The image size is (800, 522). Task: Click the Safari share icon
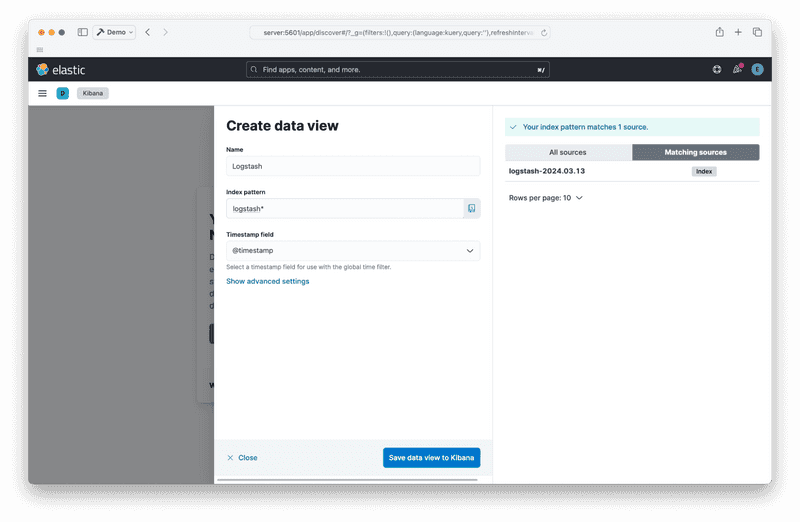tap(719, 32)
